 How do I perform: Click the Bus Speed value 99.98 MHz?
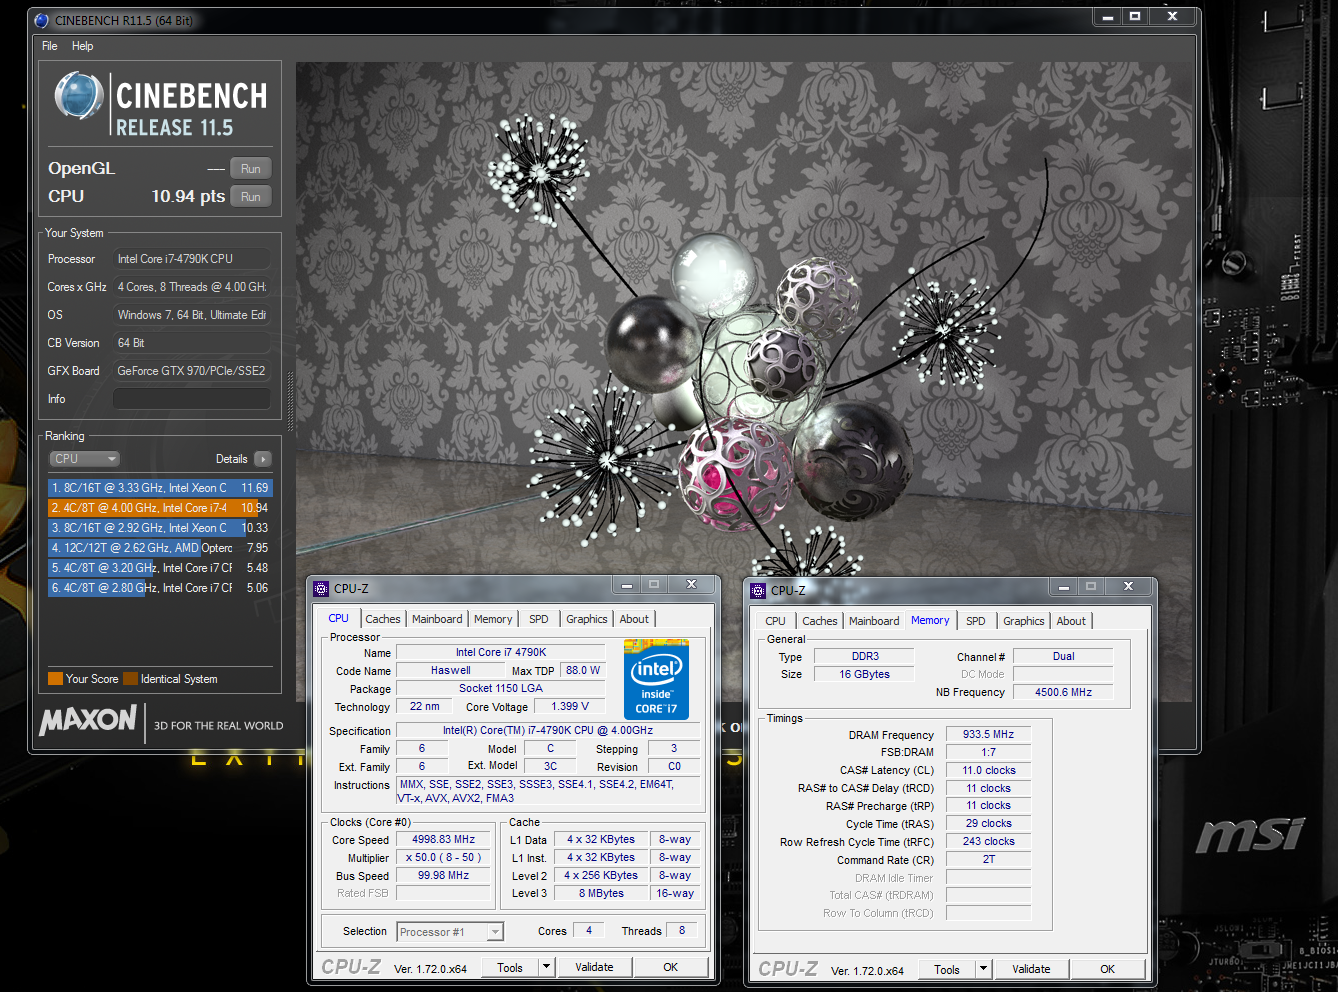(443, 876)
